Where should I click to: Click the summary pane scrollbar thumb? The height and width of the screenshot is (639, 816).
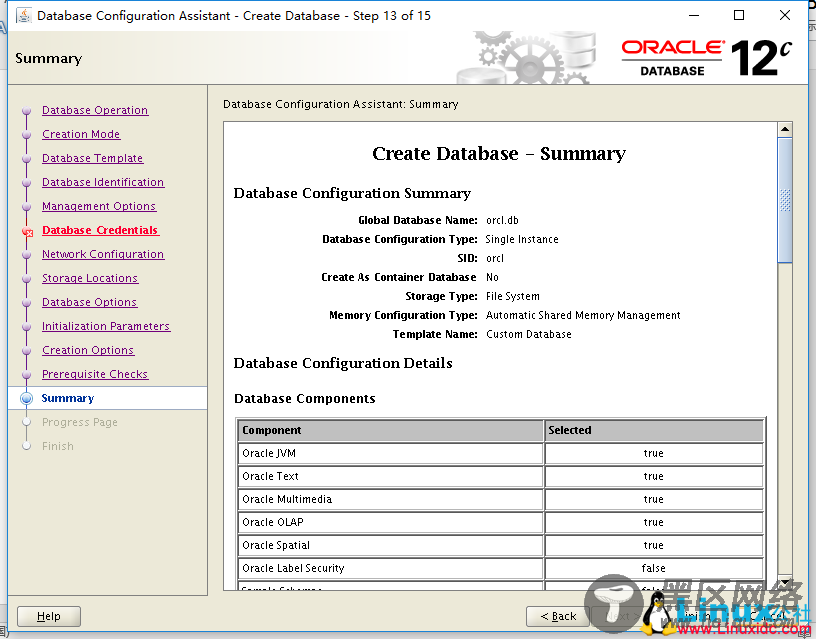tap(785, 200)
